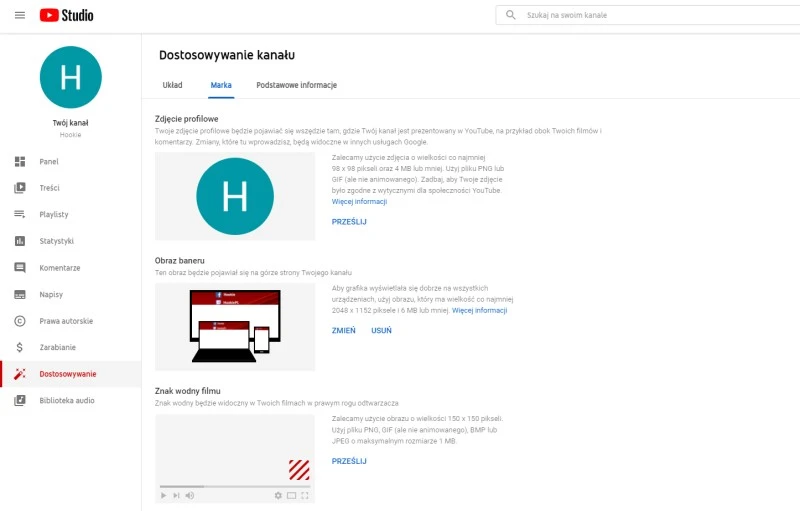Viewport: 800px width, 511px height.
Task: Click the striped watermark placeholder icon
Action: [299, 470]
